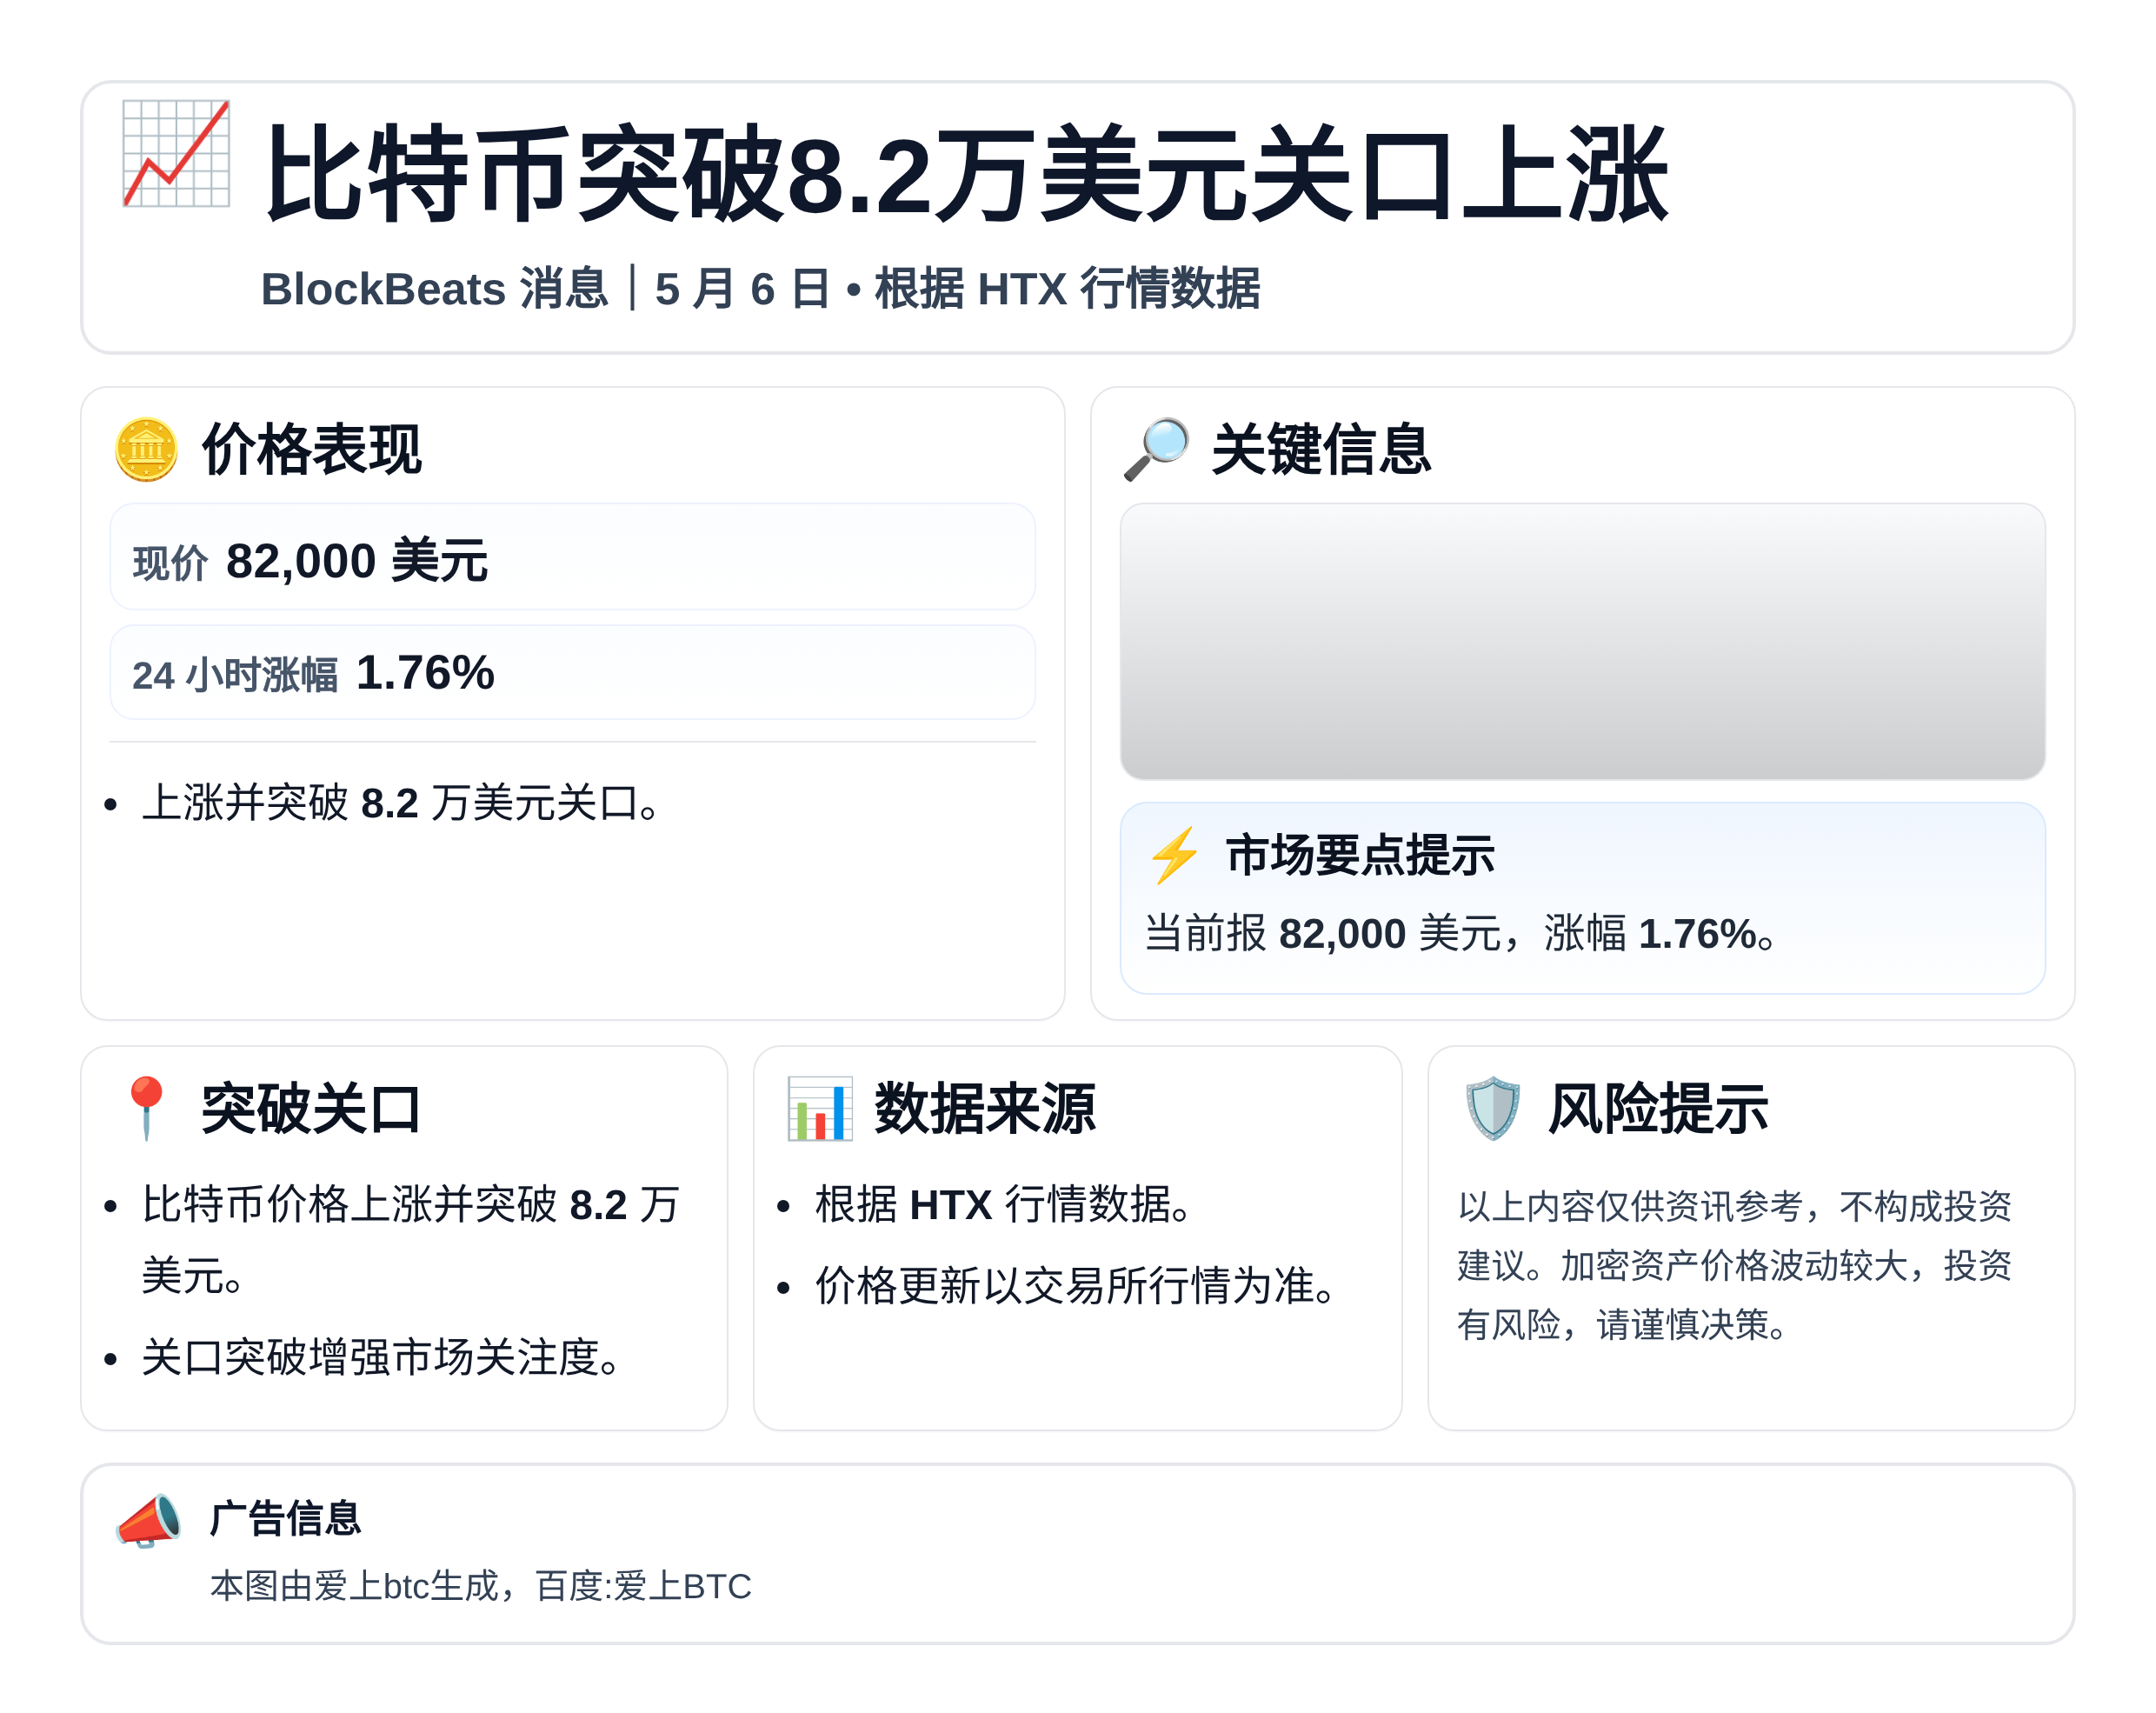Select the 价格表现 section heading
The image size is (2156, 1713).
312,449
